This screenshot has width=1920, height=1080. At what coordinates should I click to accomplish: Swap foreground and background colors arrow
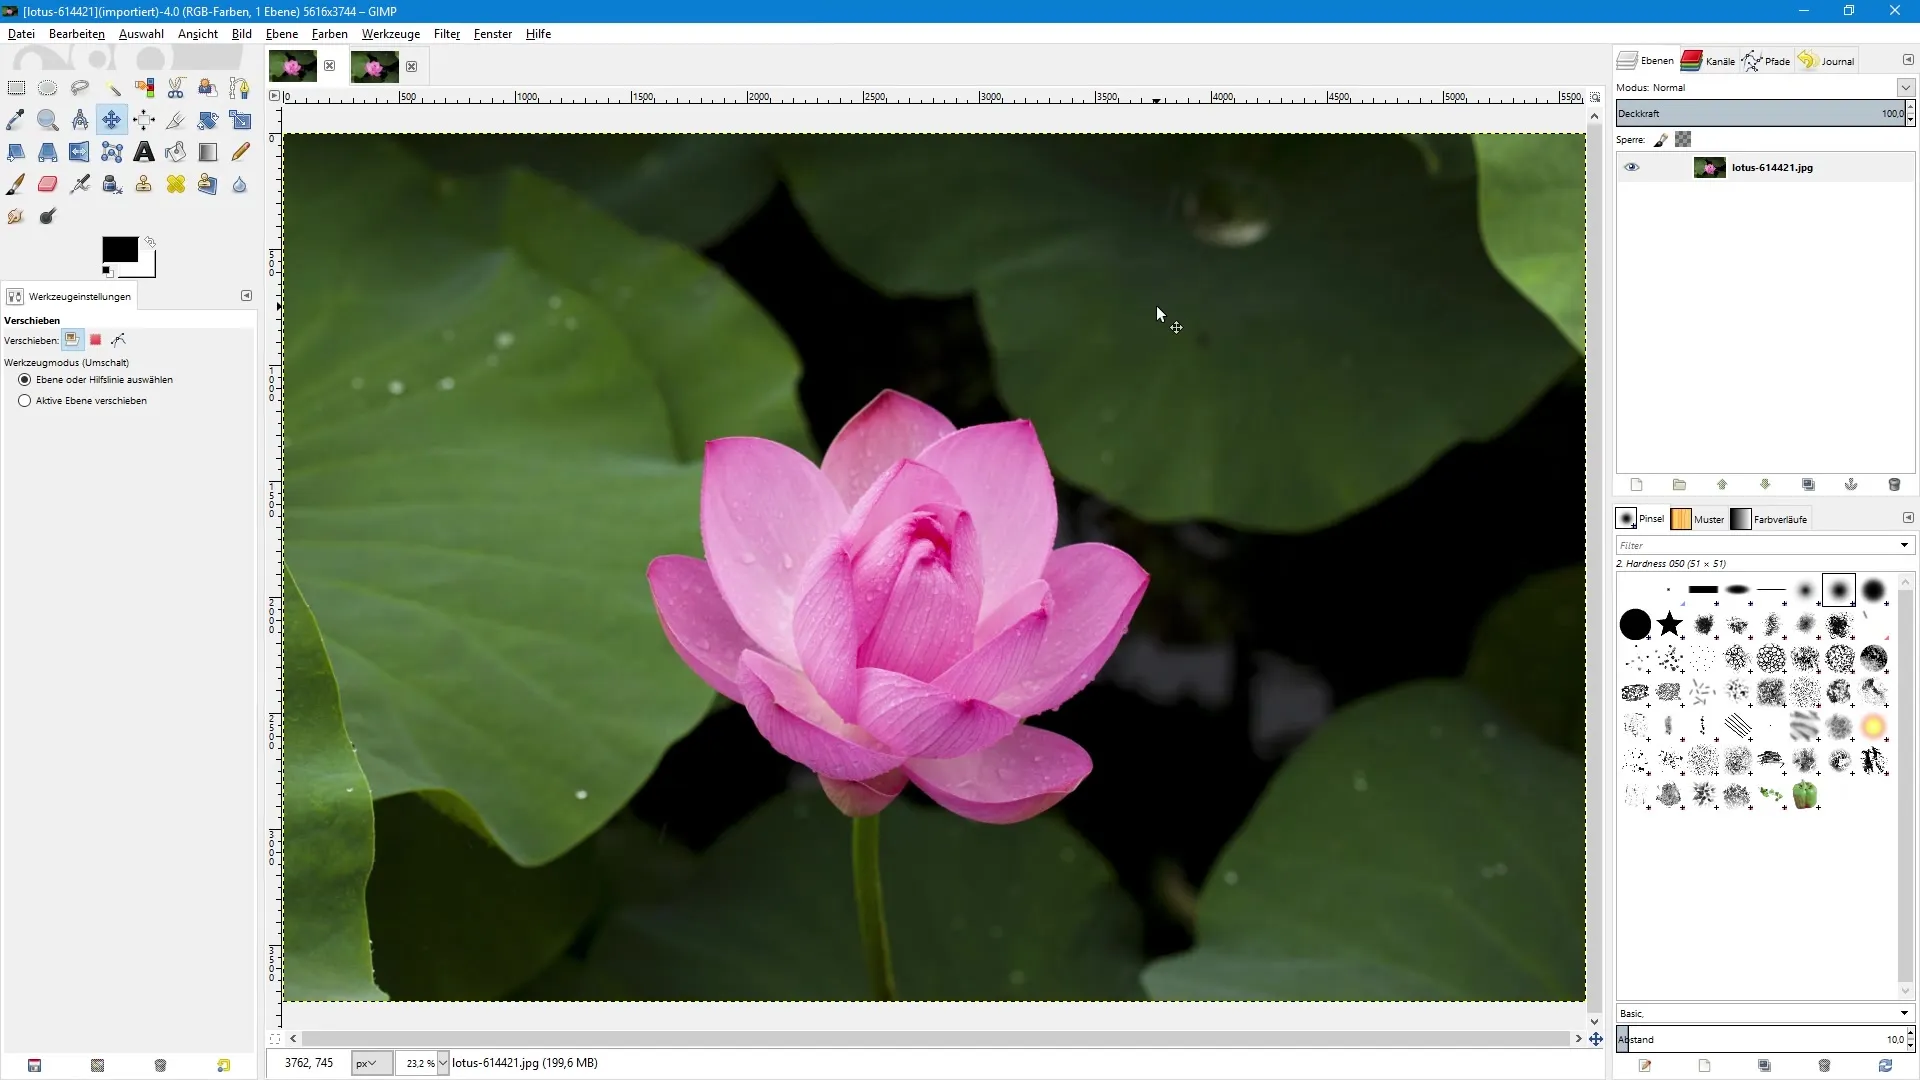pyautogui.click(x=150, y=242)
